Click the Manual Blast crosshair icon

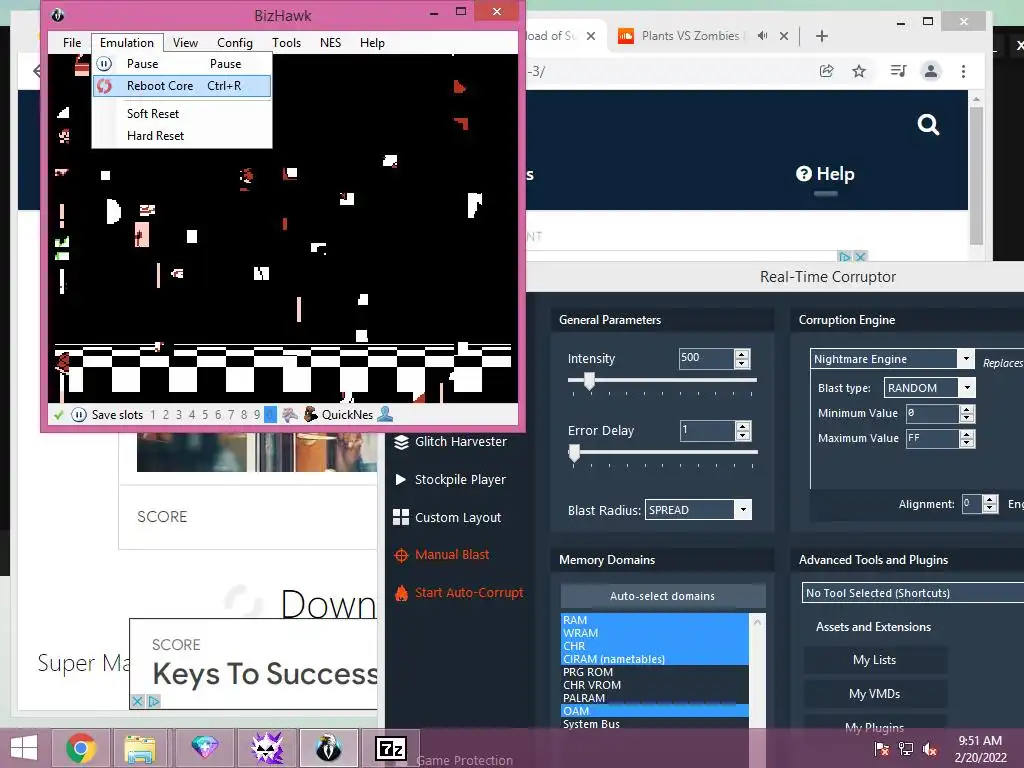(x=401, y=555)
